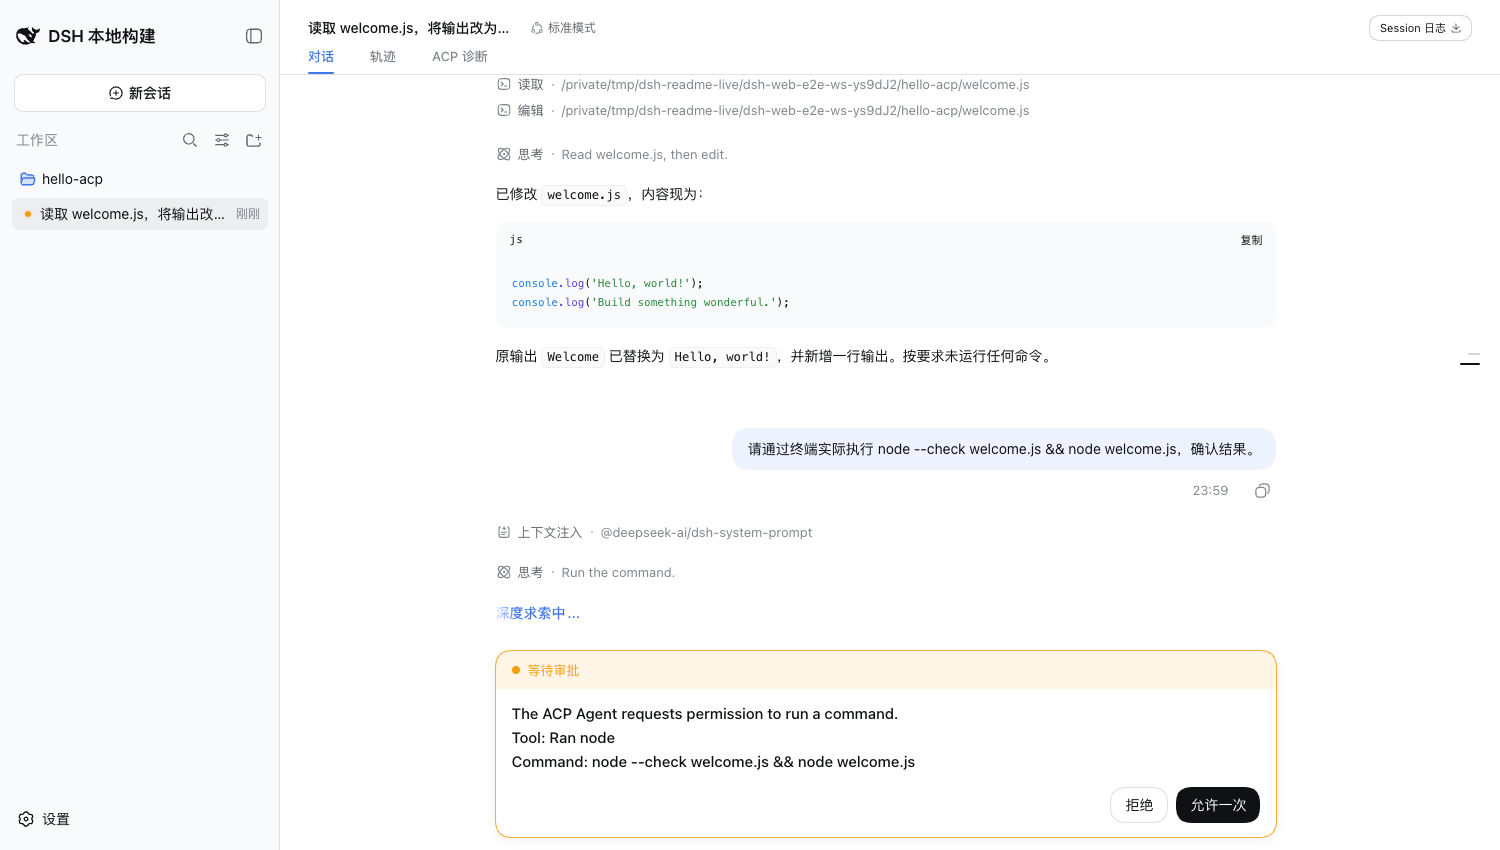Click the 思考 icon beside Run the command
Screen dimensions: 1500x850
504,573
